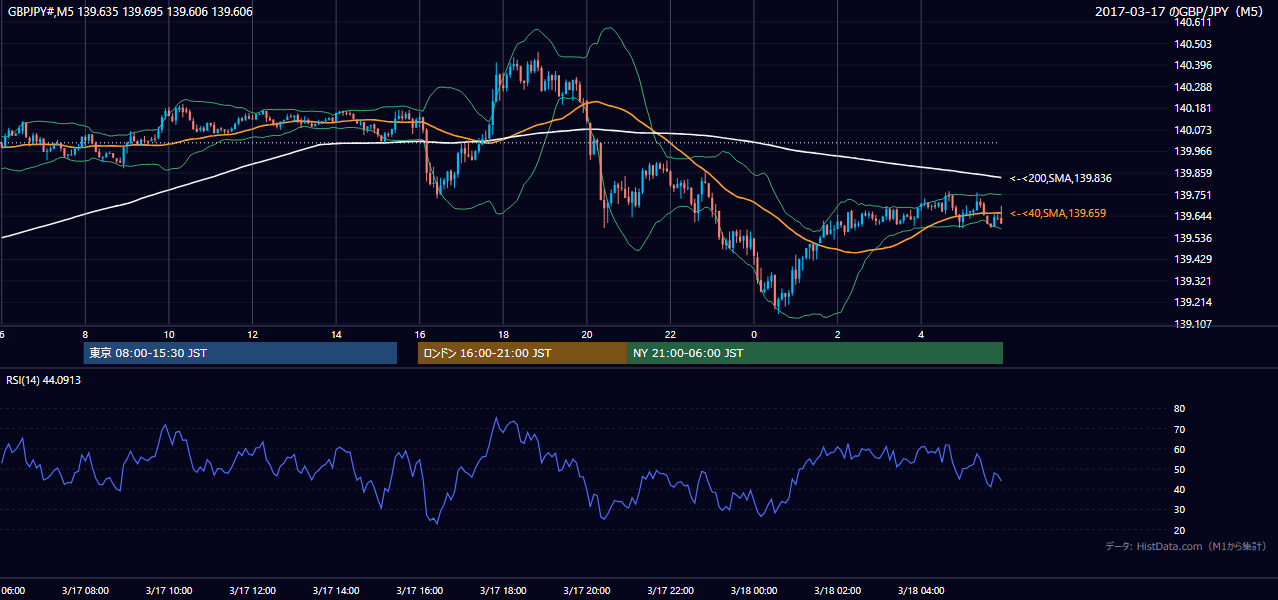
Task: Click RSI level 50 axis label
Action: pos(1179,470)
